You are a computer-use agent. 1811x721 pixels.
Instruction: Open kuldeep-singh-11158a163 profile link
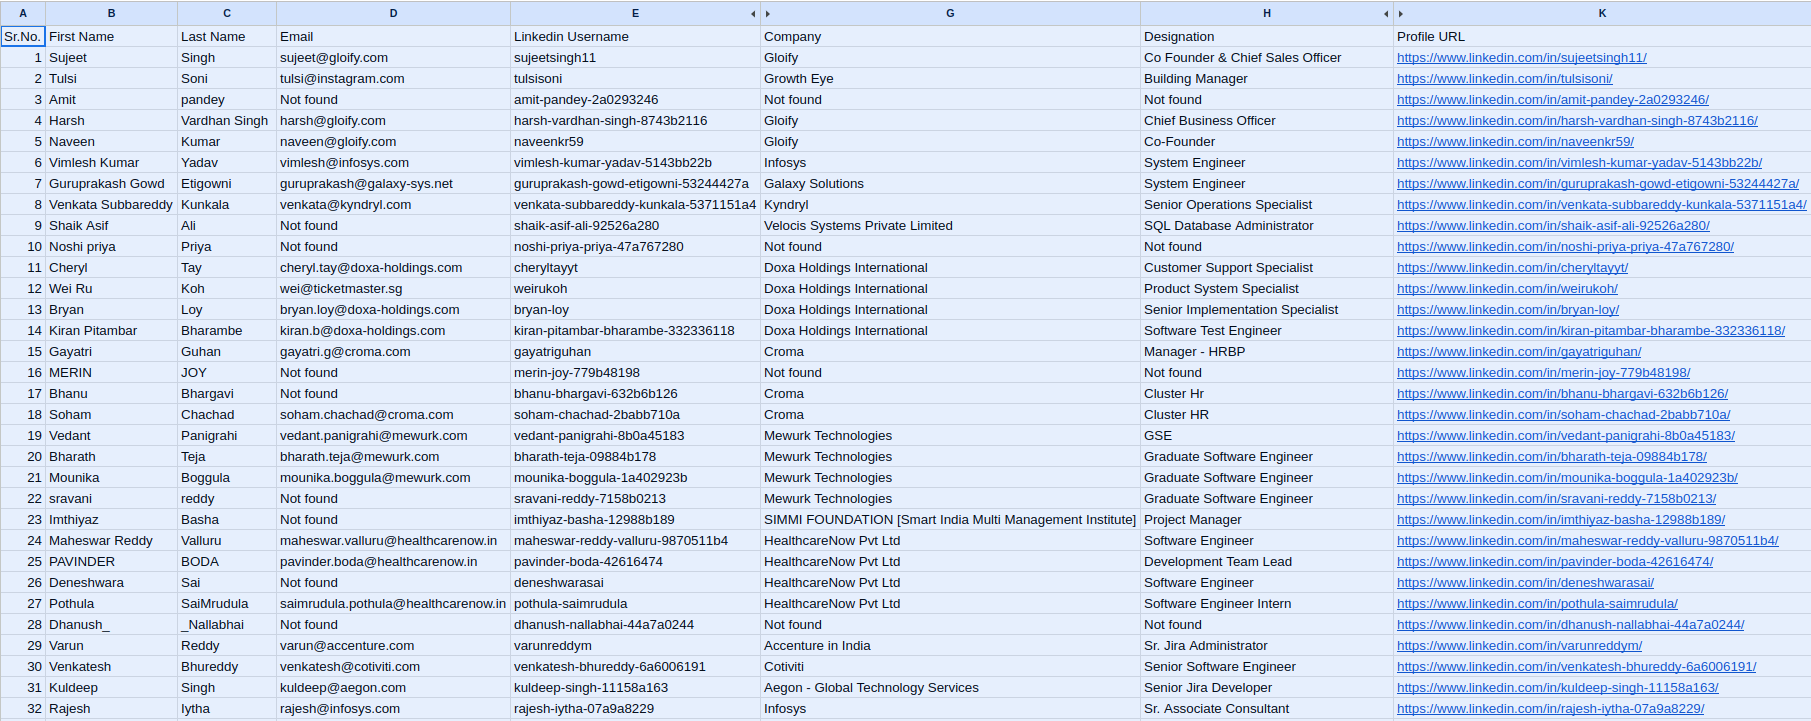tap(1557, 688)
